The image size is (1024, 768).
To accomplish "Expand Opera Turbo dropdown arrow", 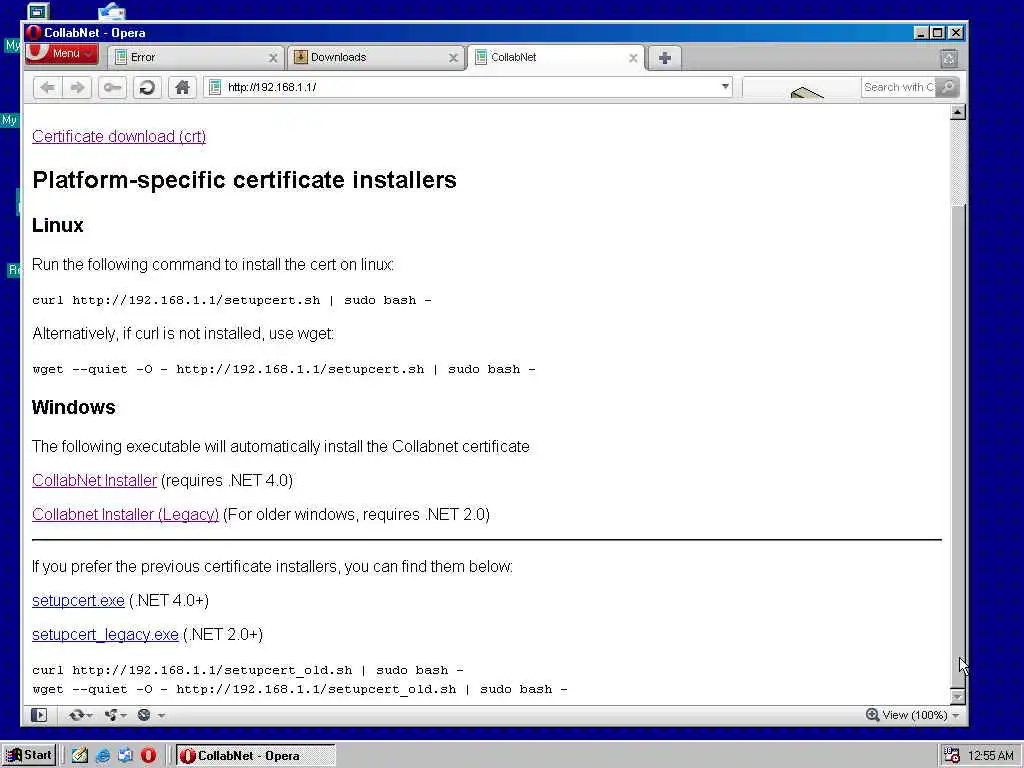I will 161,716.
